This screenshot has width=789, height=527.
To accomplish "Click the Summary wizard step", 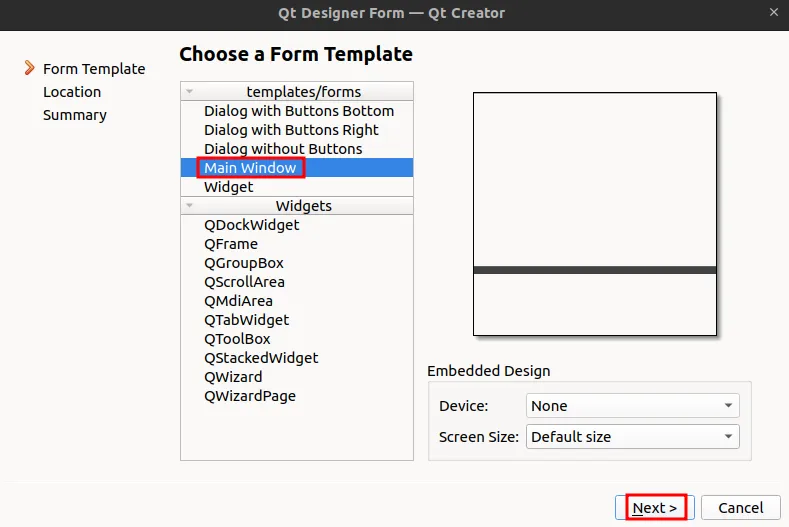I will point(74,115).
